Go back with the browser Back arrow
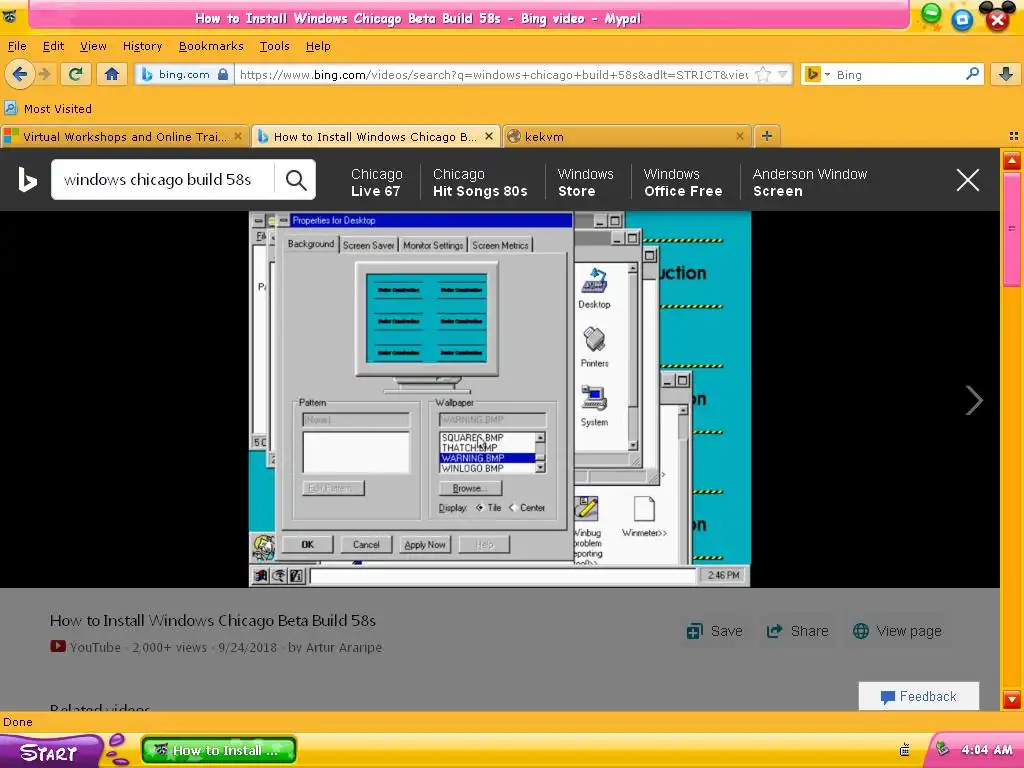The image size is (1024, 768). [20, 74]
